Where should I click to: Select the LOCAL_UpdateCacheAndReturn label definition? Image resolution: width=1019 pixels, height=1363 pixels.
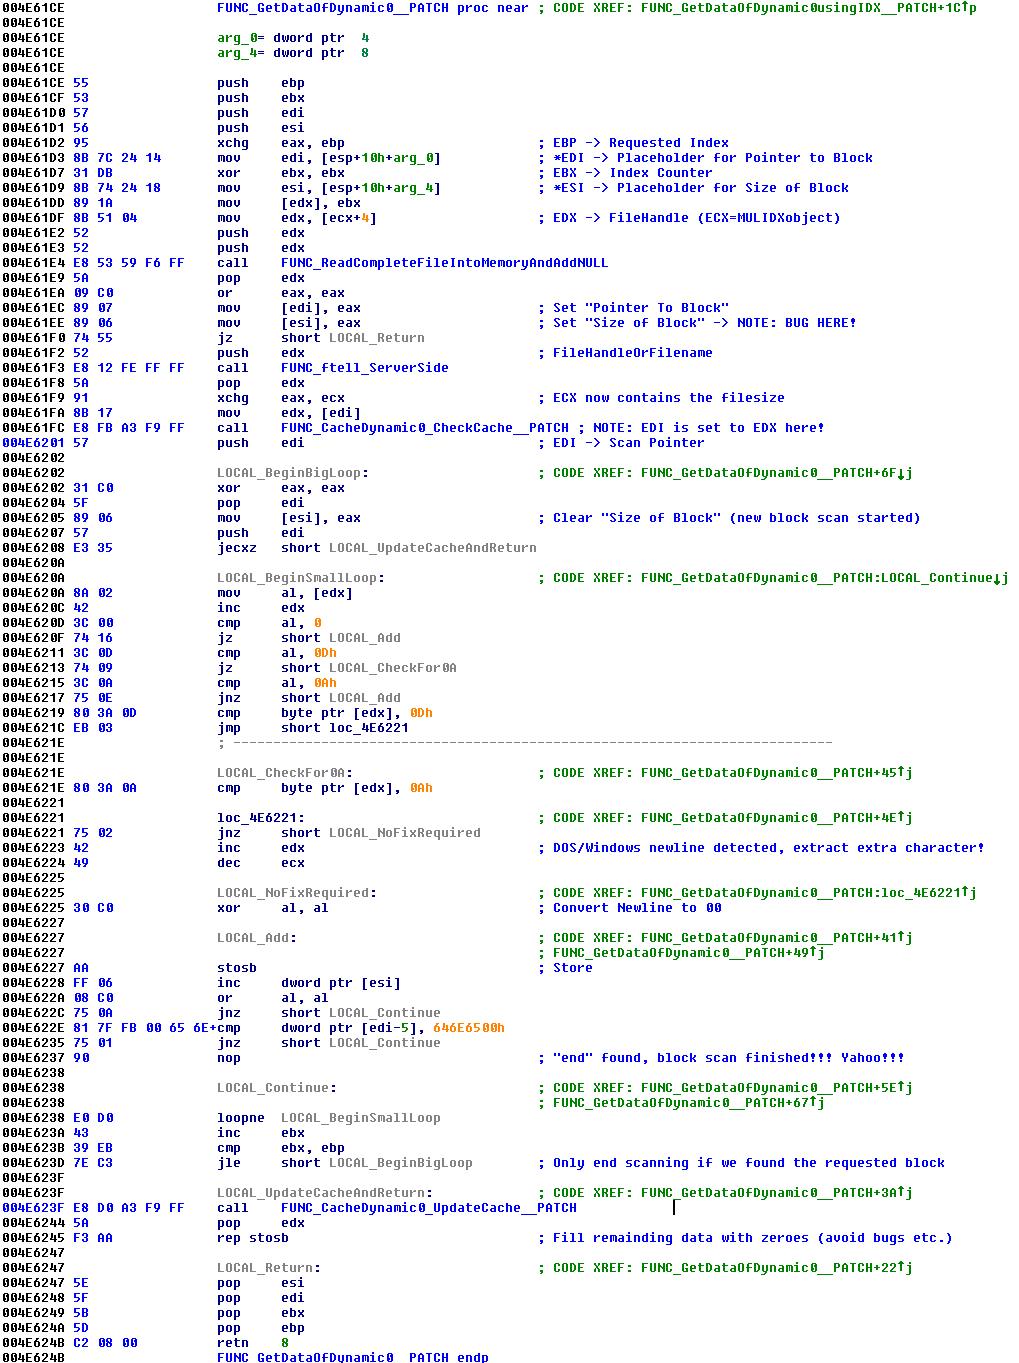pos(324,1193)
